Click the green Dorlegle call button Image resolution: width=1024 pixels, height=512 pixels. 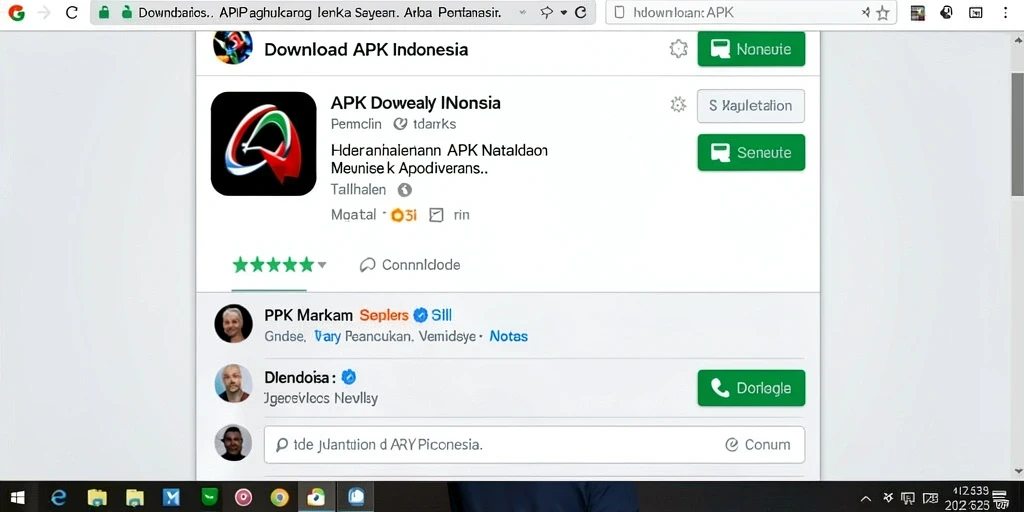(x=751, y=388)
